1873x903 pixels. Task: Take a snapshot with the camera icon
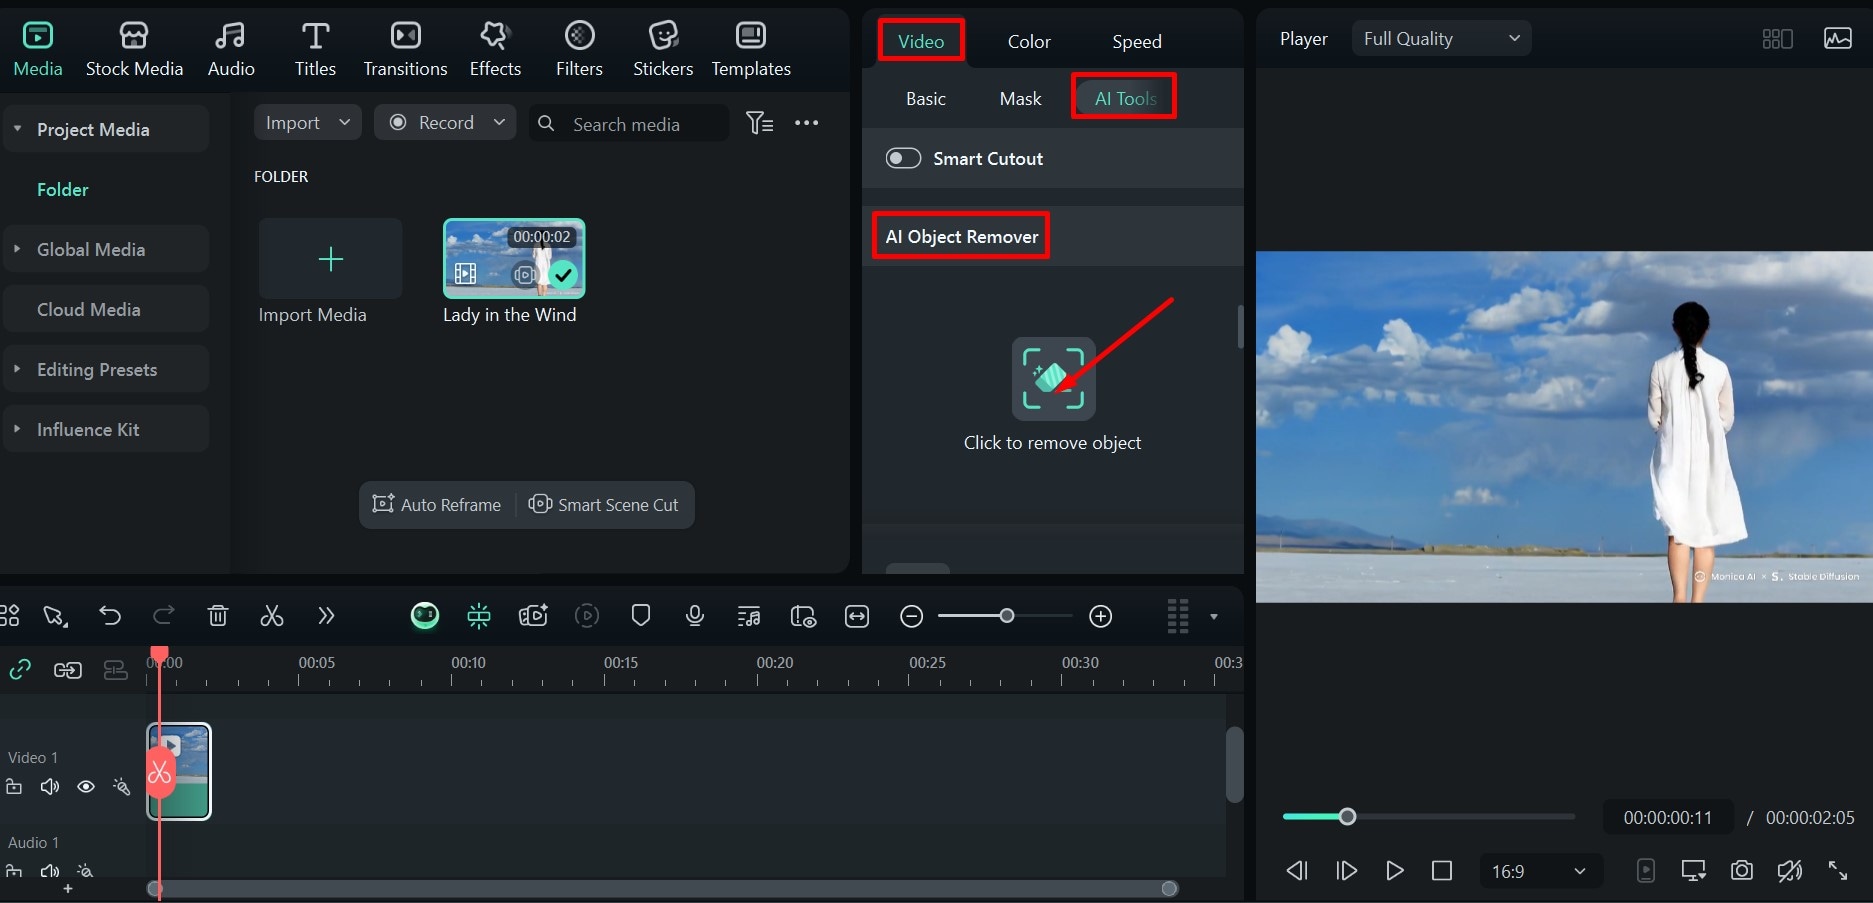click(x=1741, y=870)
